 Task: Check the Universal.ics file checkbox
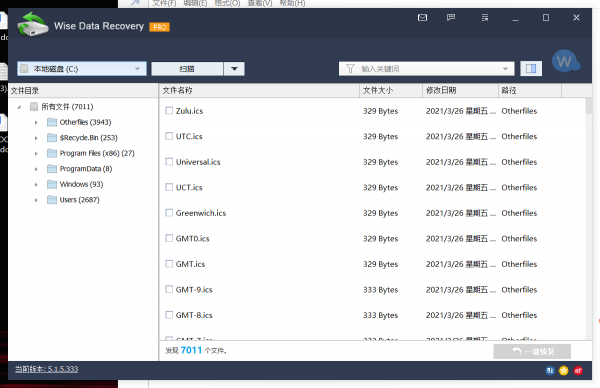coord(169,161)
